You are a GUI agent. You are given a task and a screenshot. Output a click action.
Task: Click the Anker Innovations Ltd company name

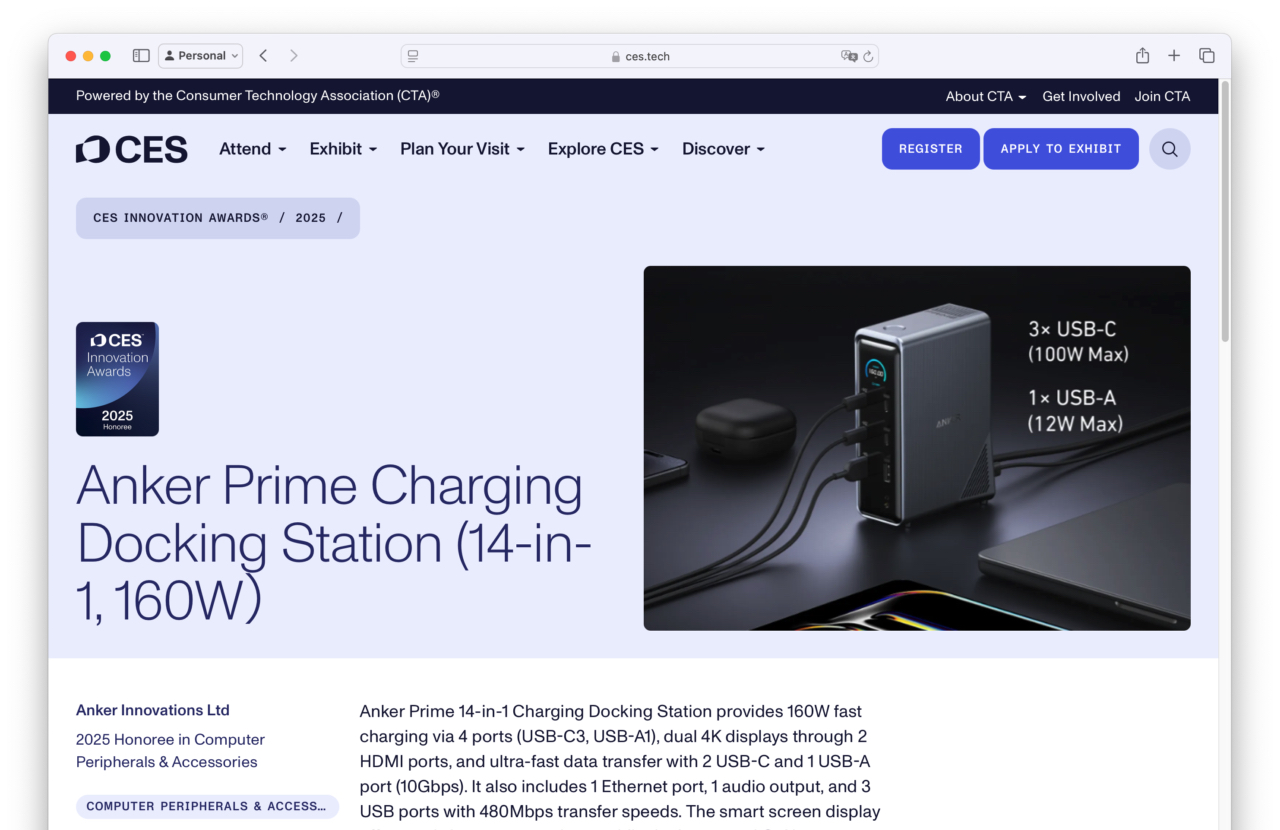click(x=153, y=711)
